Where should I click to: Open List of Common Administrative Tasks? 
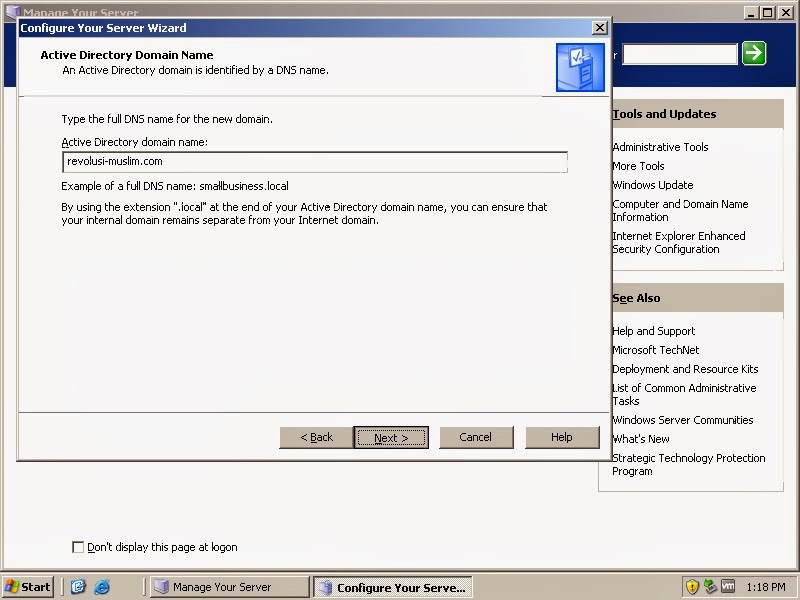(x=684, y=394)
